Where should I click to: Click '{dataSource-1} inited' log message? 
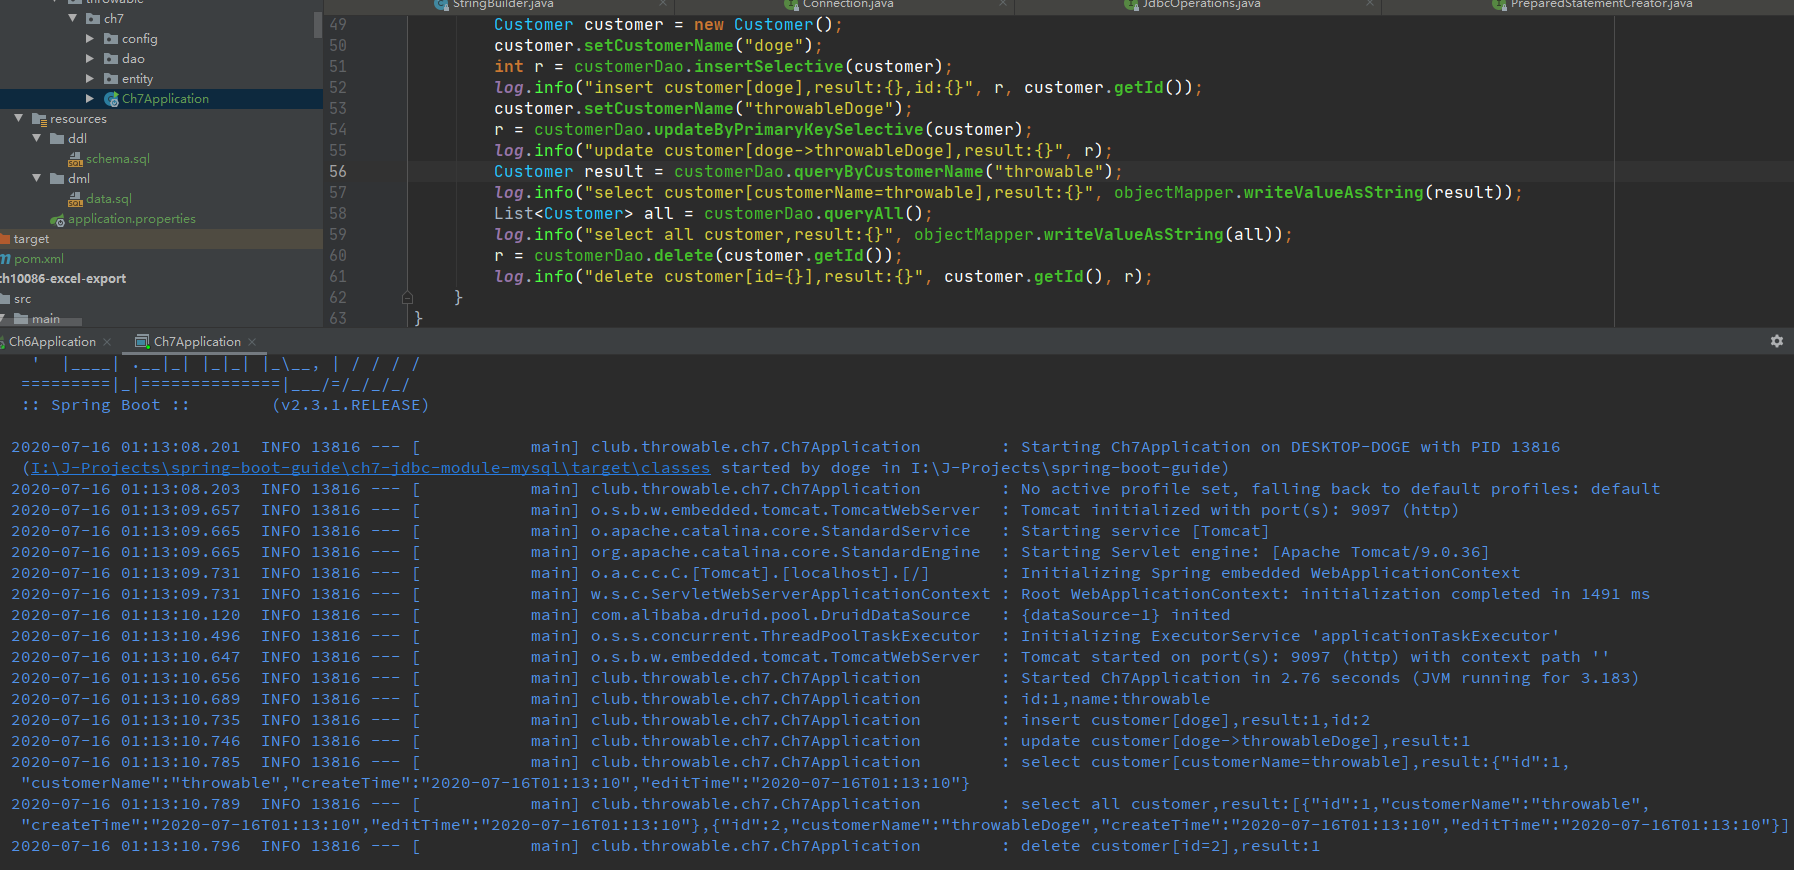pos(1125,615)
